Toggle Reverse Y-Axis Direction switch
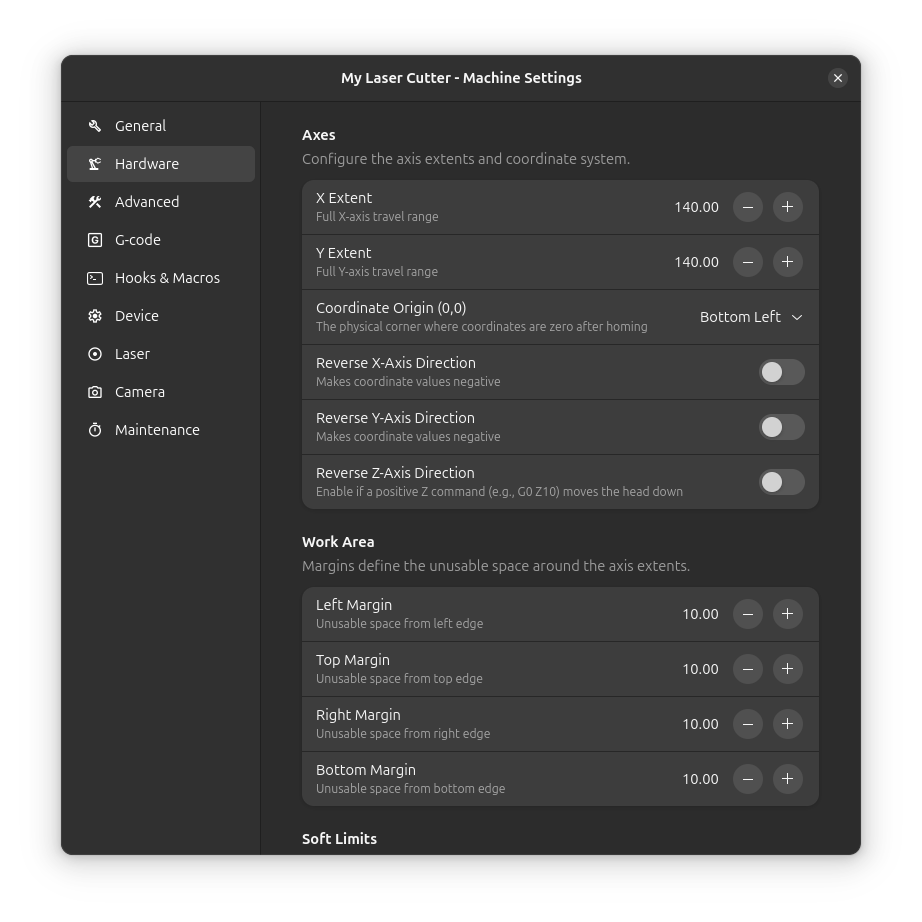 (x=781, y=427)
